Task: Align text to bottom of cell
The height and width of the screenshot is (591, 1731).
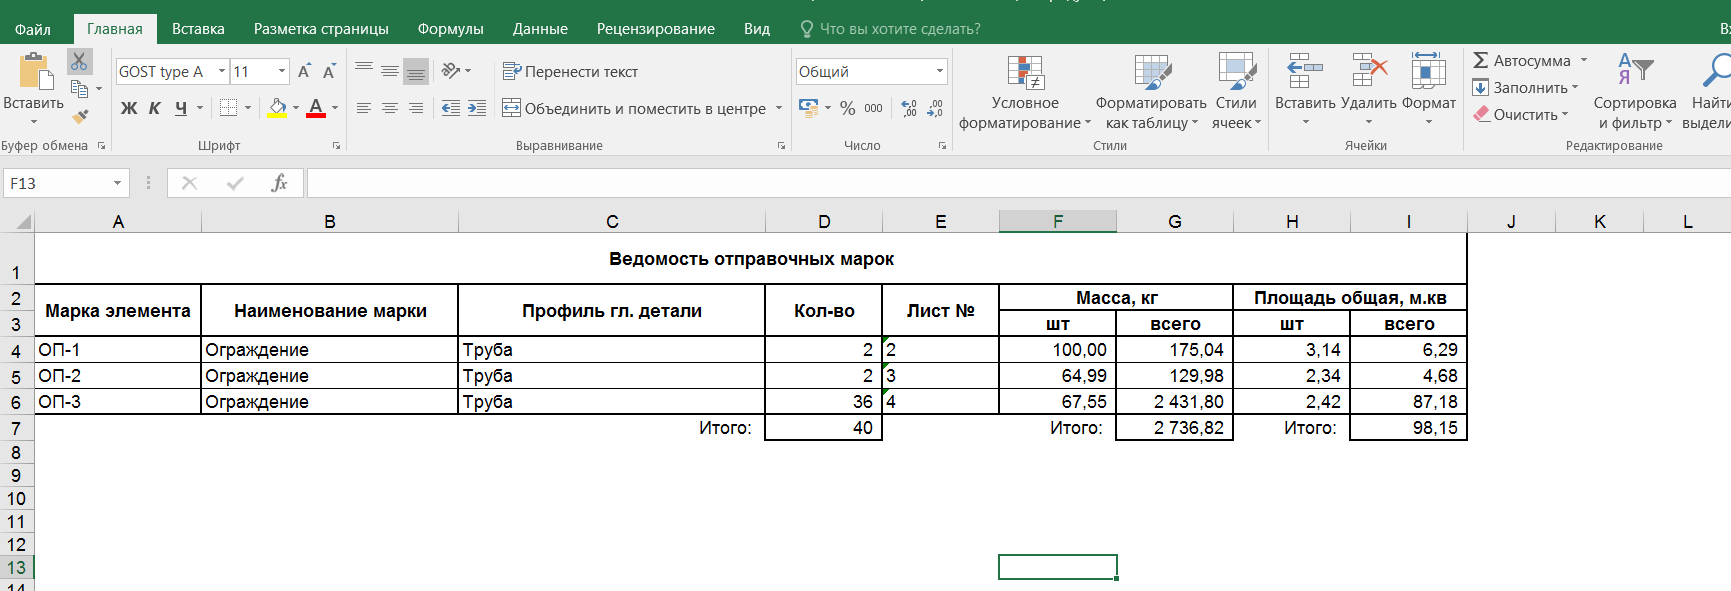Action: tap(416, 71)
